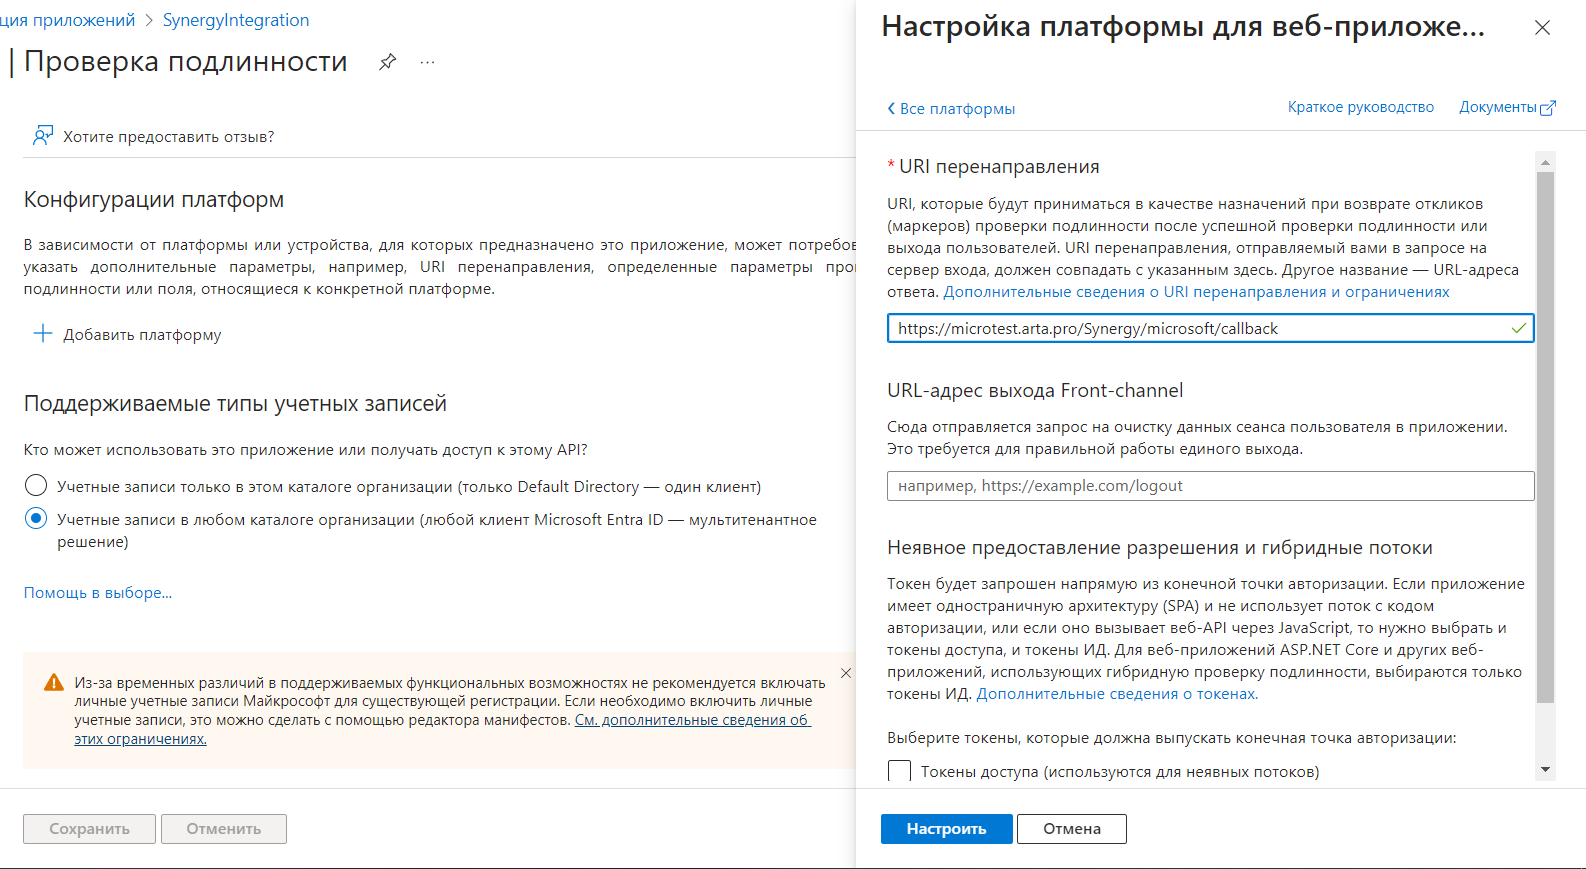Focus the Front-channel logout URL field
Image resolution: width=1586 pixels, height=869 pixels.
[x=1210, y=486]
